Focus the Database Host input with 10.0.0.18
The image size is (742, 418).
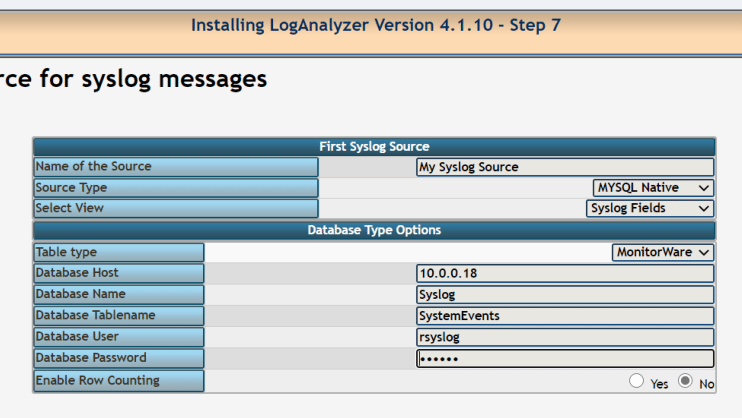point(565,274)
